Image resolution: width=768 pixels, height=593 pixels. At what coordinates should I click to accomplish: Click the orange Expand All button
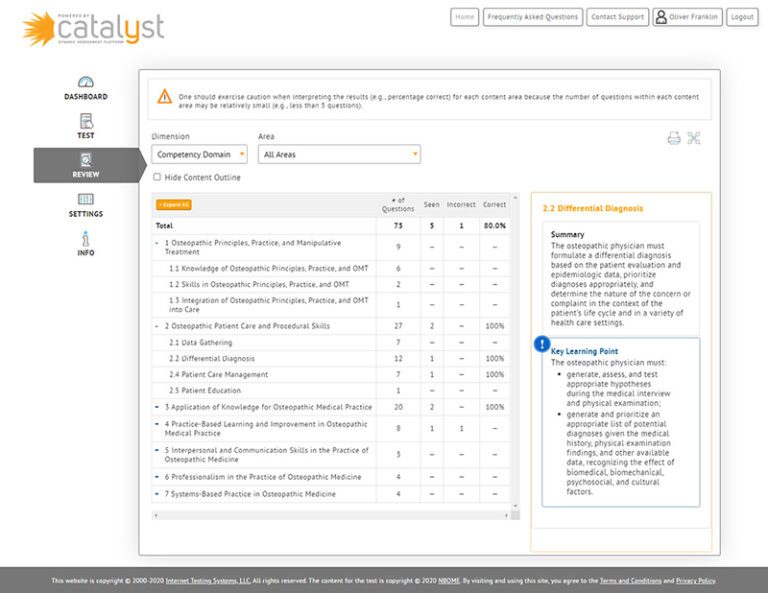click(x=174, y=204)
